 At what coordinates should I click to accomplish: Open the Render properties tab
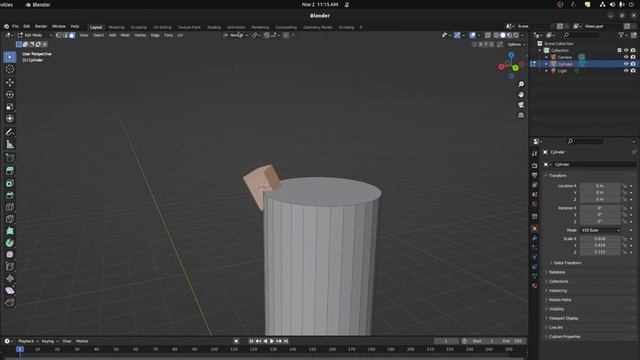click(535, 166)
